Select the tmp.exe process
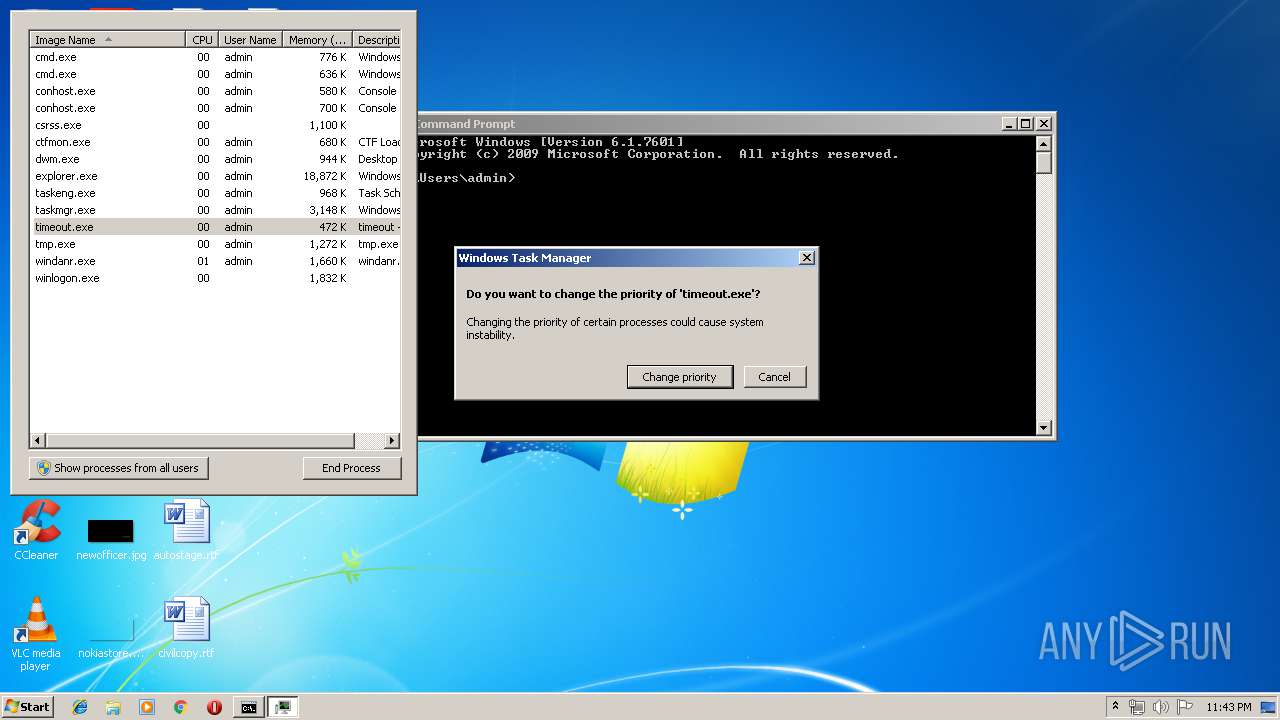Viewport: 1280px width, 720px height. click(215, 244)
